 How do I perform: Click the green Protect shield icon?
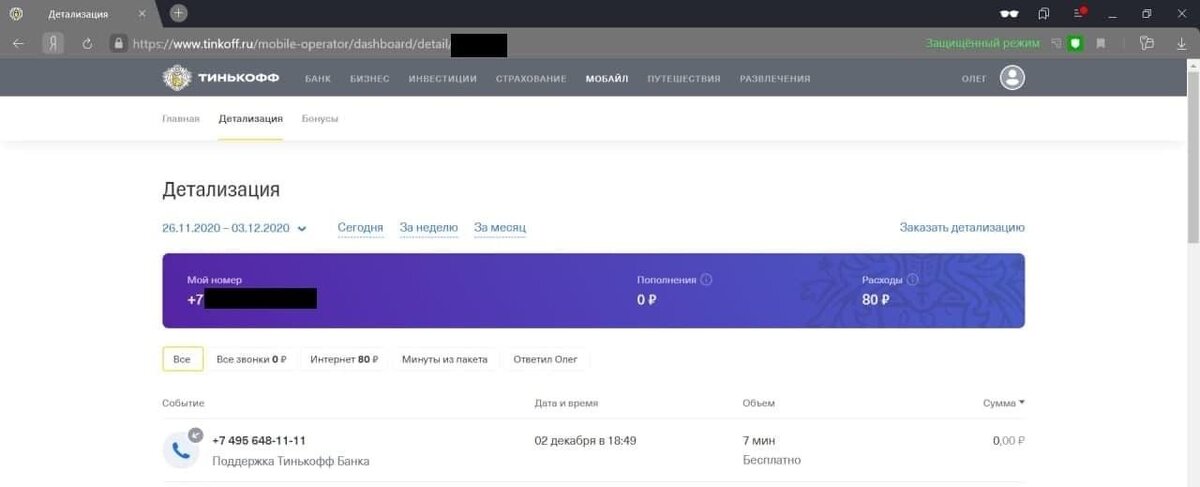tap(1076, 43)
